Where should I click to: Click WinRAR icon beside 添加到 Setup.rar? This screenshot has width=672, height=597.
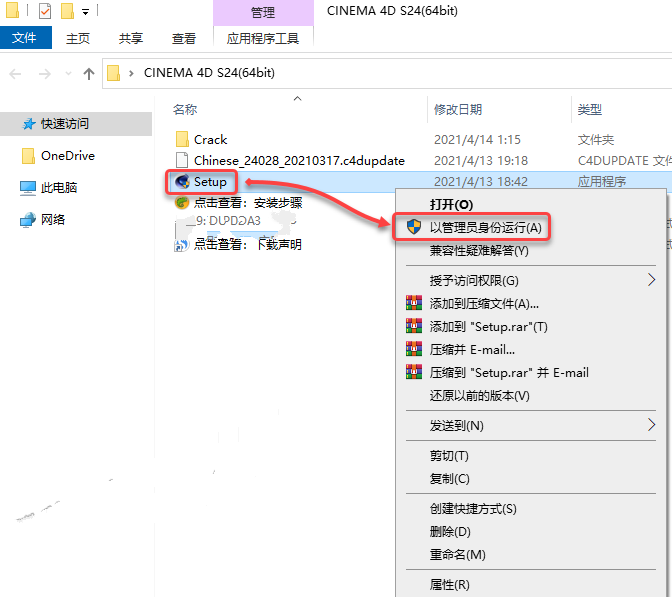[414, 326]
